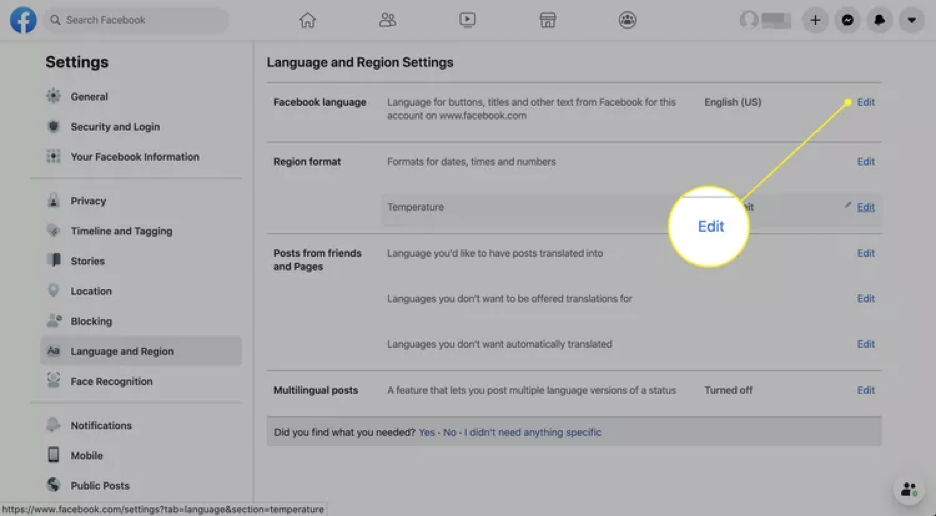Open the Groups icon in top navigation
936x516 pixels.
pos(627,20)
